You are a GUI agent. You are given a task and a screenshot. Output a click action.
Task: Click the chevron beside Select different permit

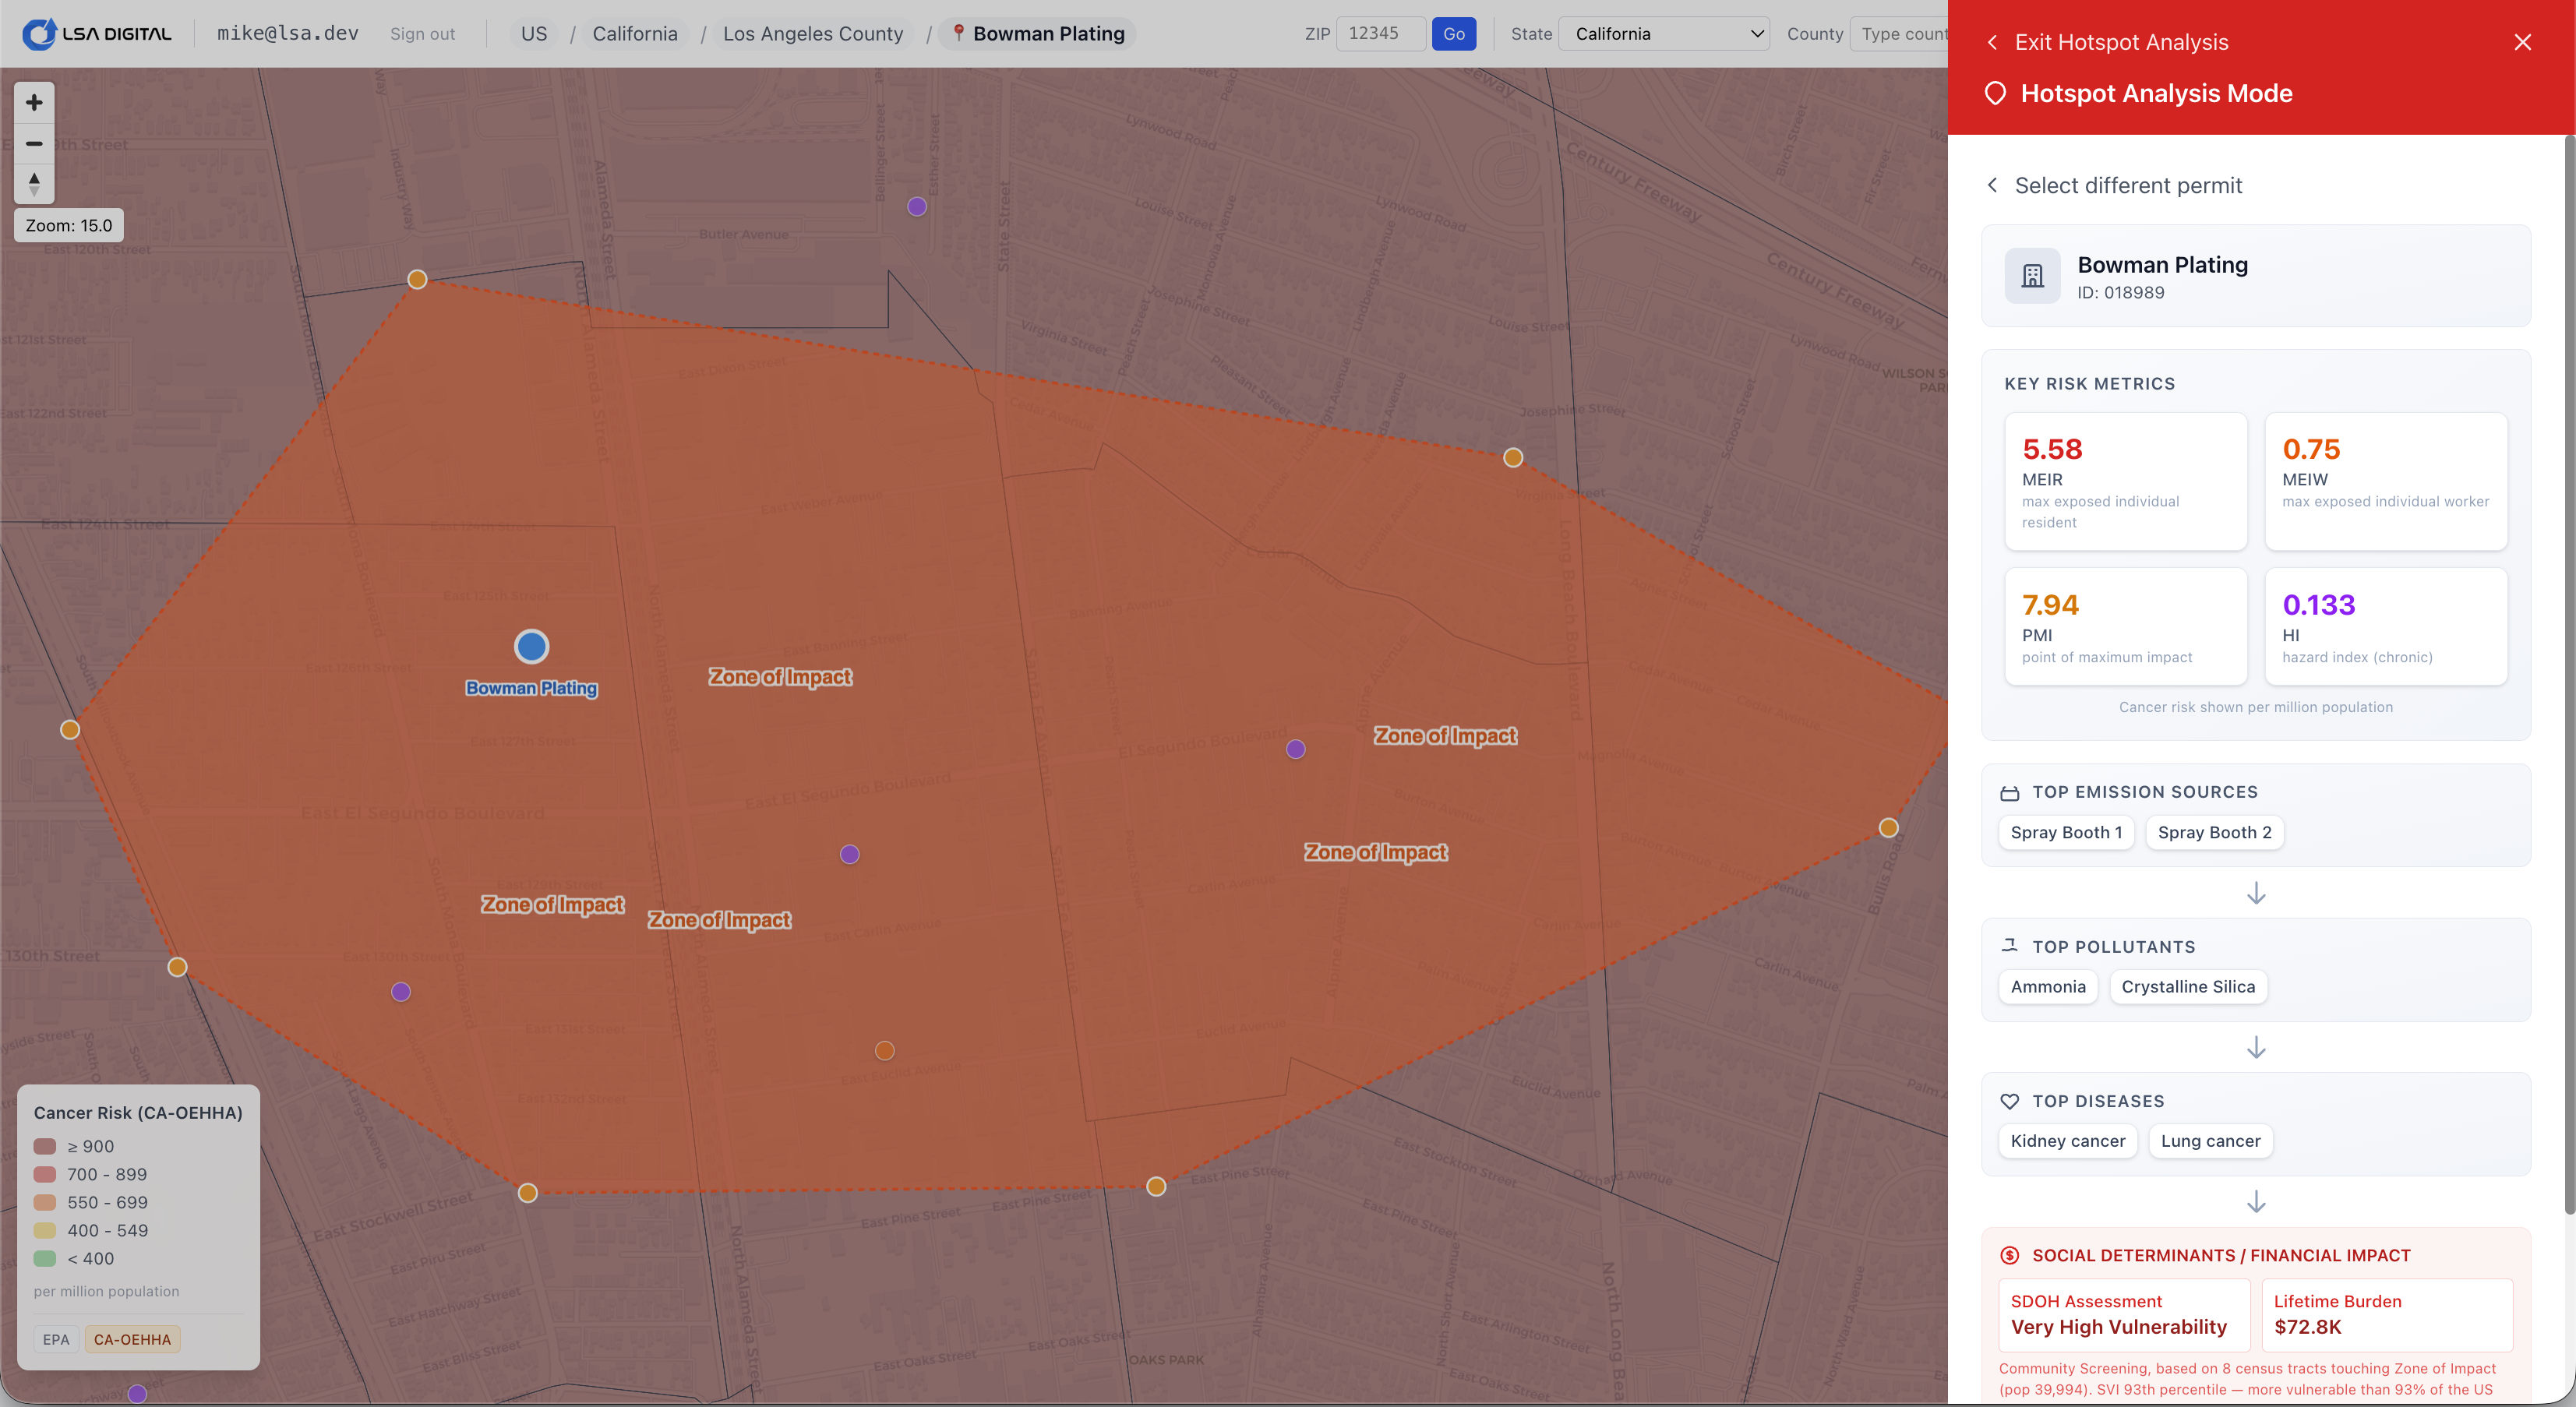1993,185
